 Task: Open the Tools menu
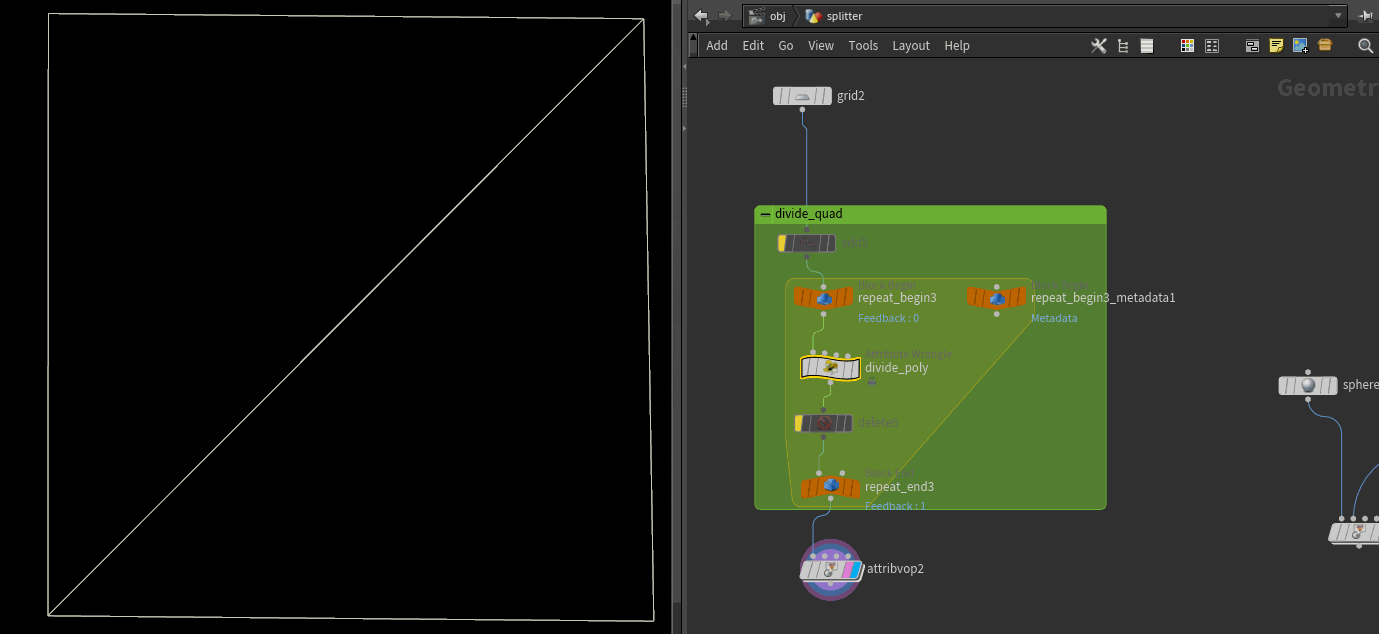coord(863,46)
